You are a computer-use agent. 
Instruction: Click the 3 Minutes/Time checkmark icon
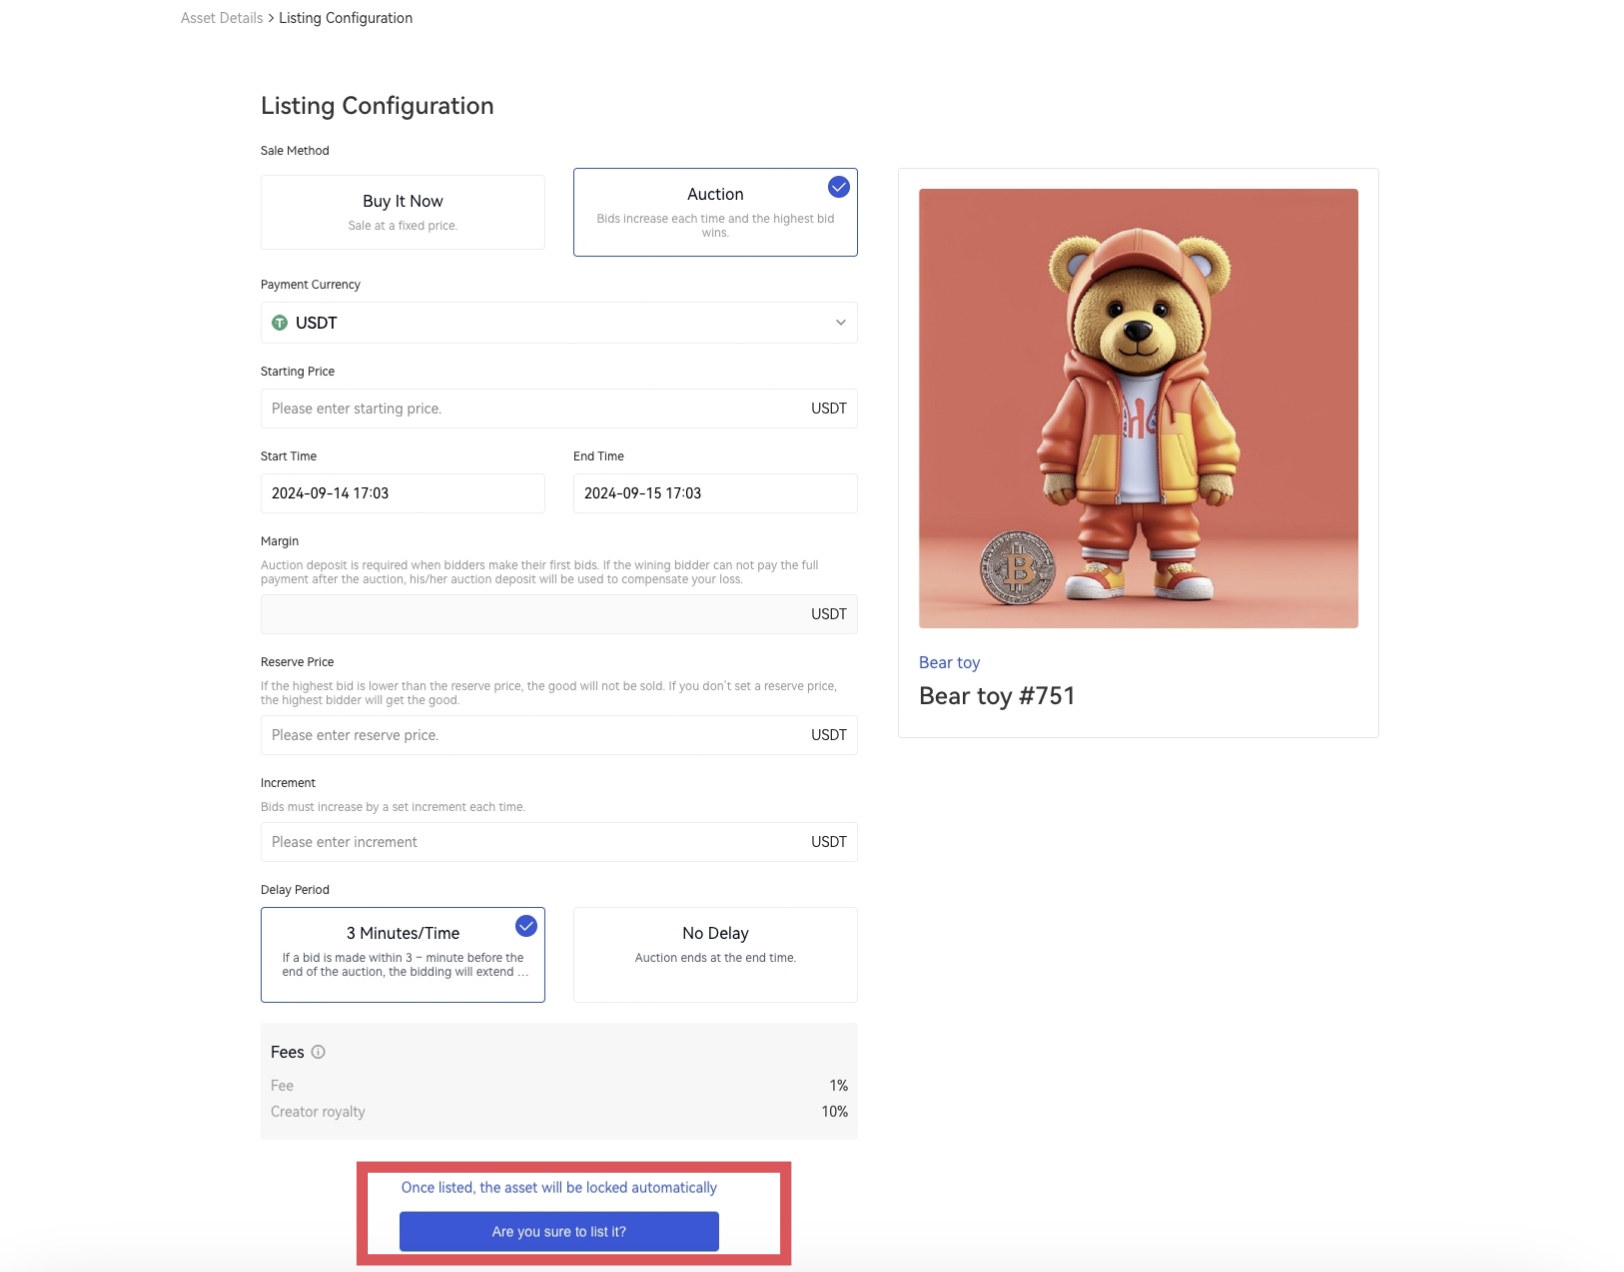point(526,926)
